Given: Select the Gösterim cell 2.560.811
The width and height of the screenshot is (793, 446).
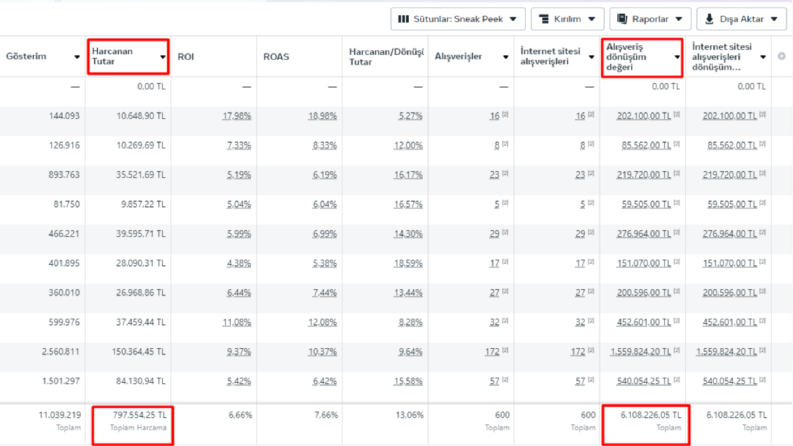Looking at the screenshot, I should tap(61, 351).
